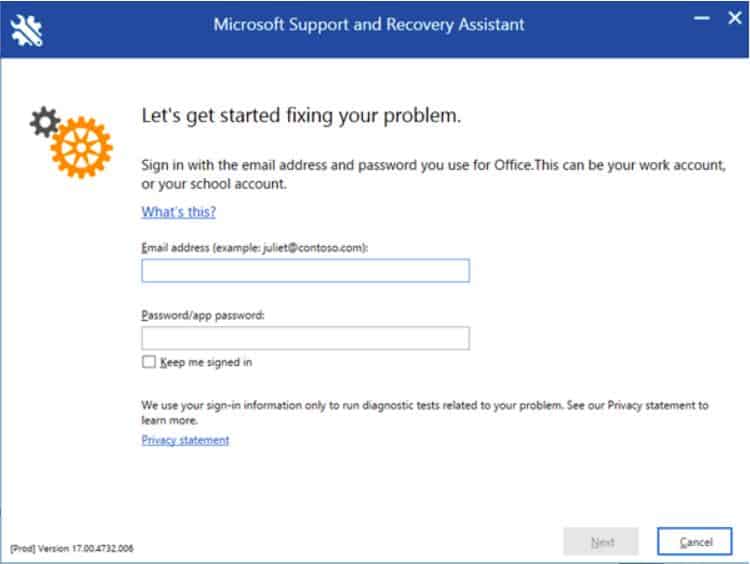Screen dimensions: 750x564
Task: Focus the Password/app password field
Action: [x=306, y=338]
